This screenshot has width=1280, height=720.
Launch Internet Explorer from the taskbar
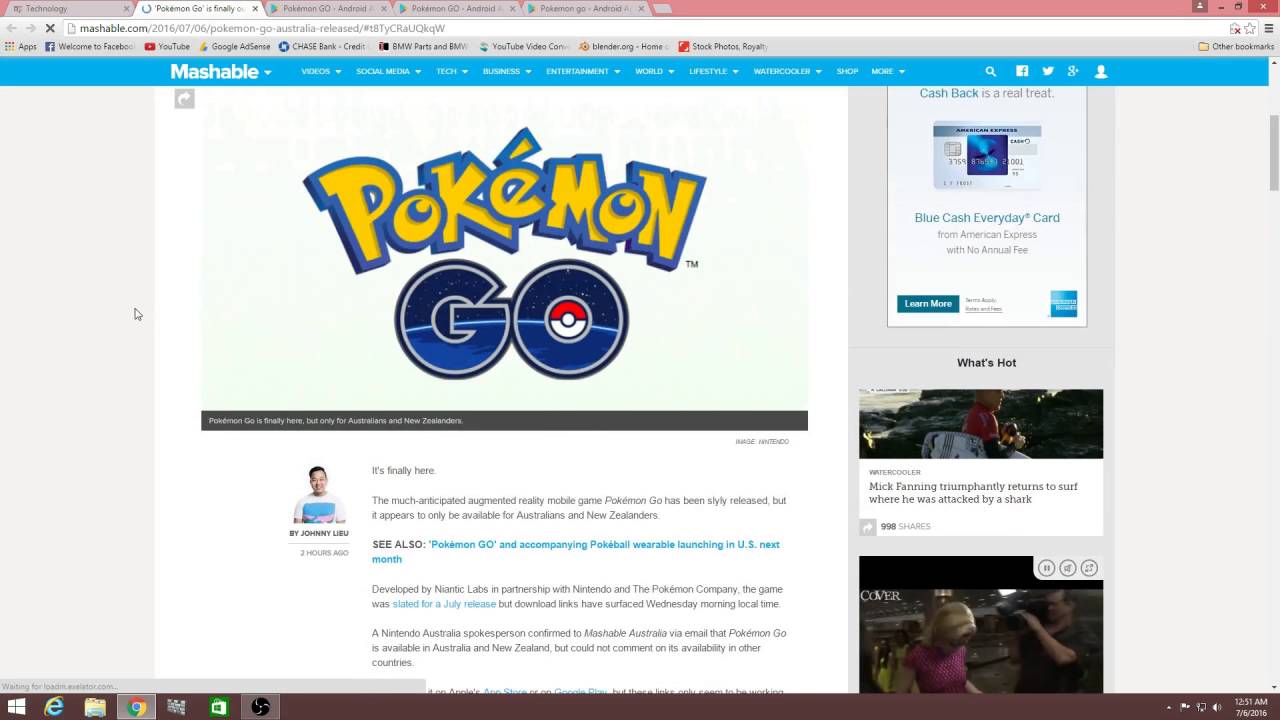point(54,707)
